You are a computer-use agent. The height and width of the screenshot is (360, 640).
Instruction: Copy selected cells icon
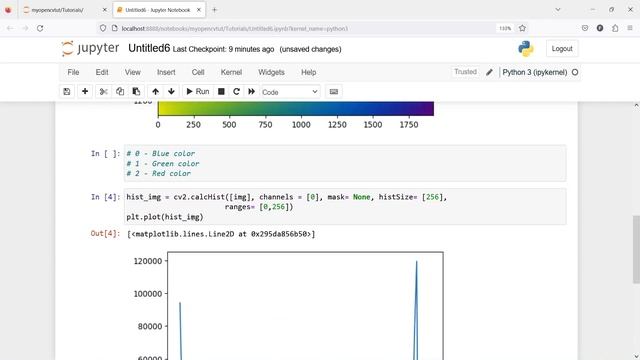(120, 91)
